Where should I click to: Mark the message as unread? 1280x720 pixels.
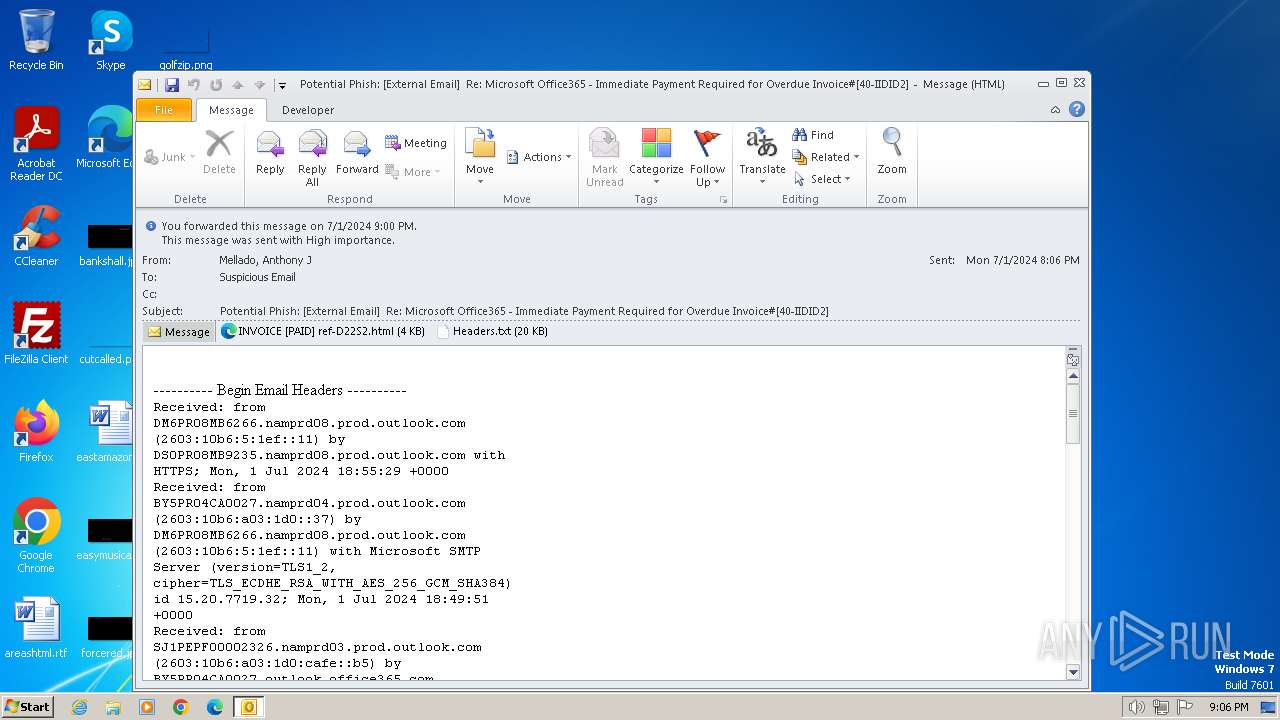(x=605, y=157)
